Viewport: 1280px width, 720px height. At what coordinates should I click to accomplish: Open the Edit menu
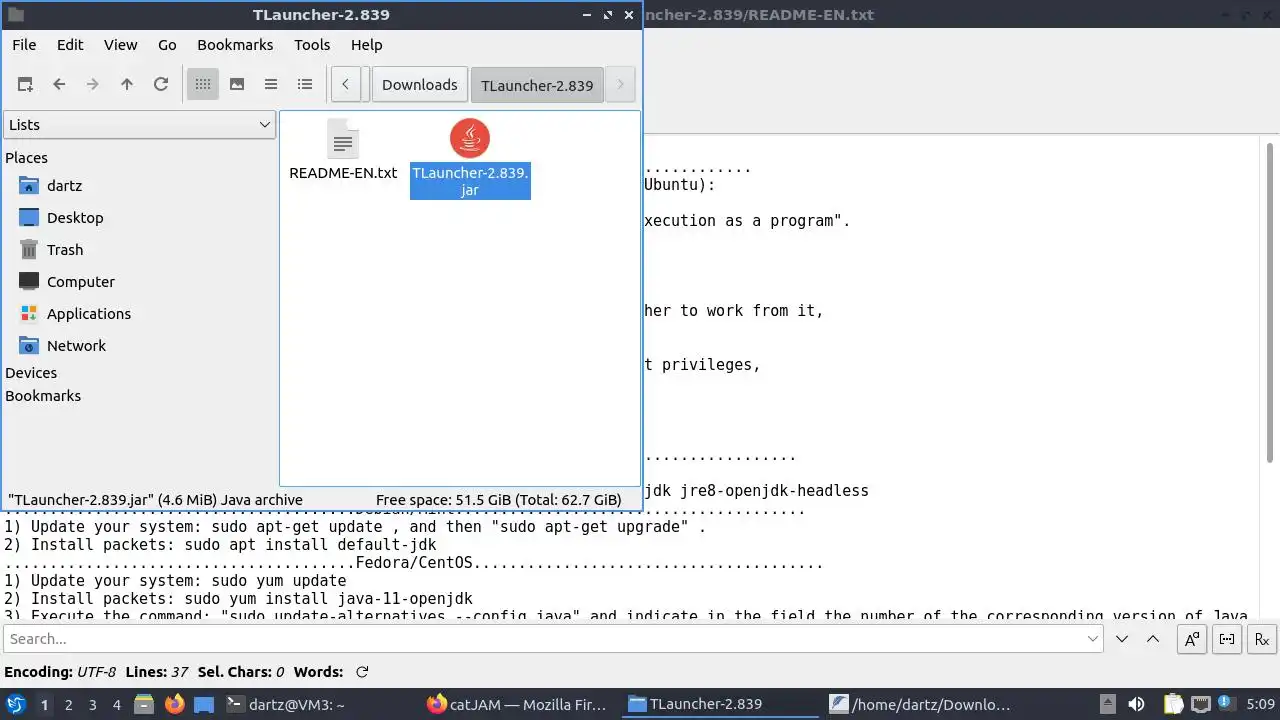[70, 45]
